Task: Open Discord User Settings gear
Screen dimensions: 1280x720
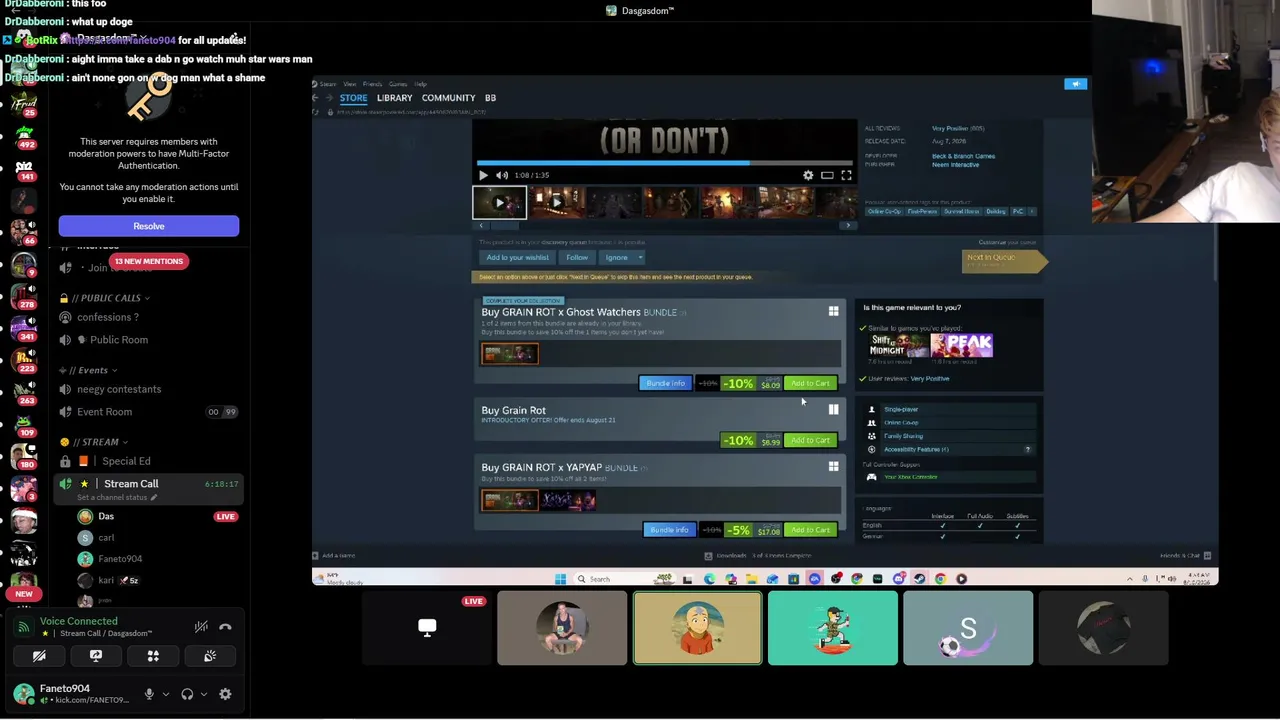Action: point(225,694)
